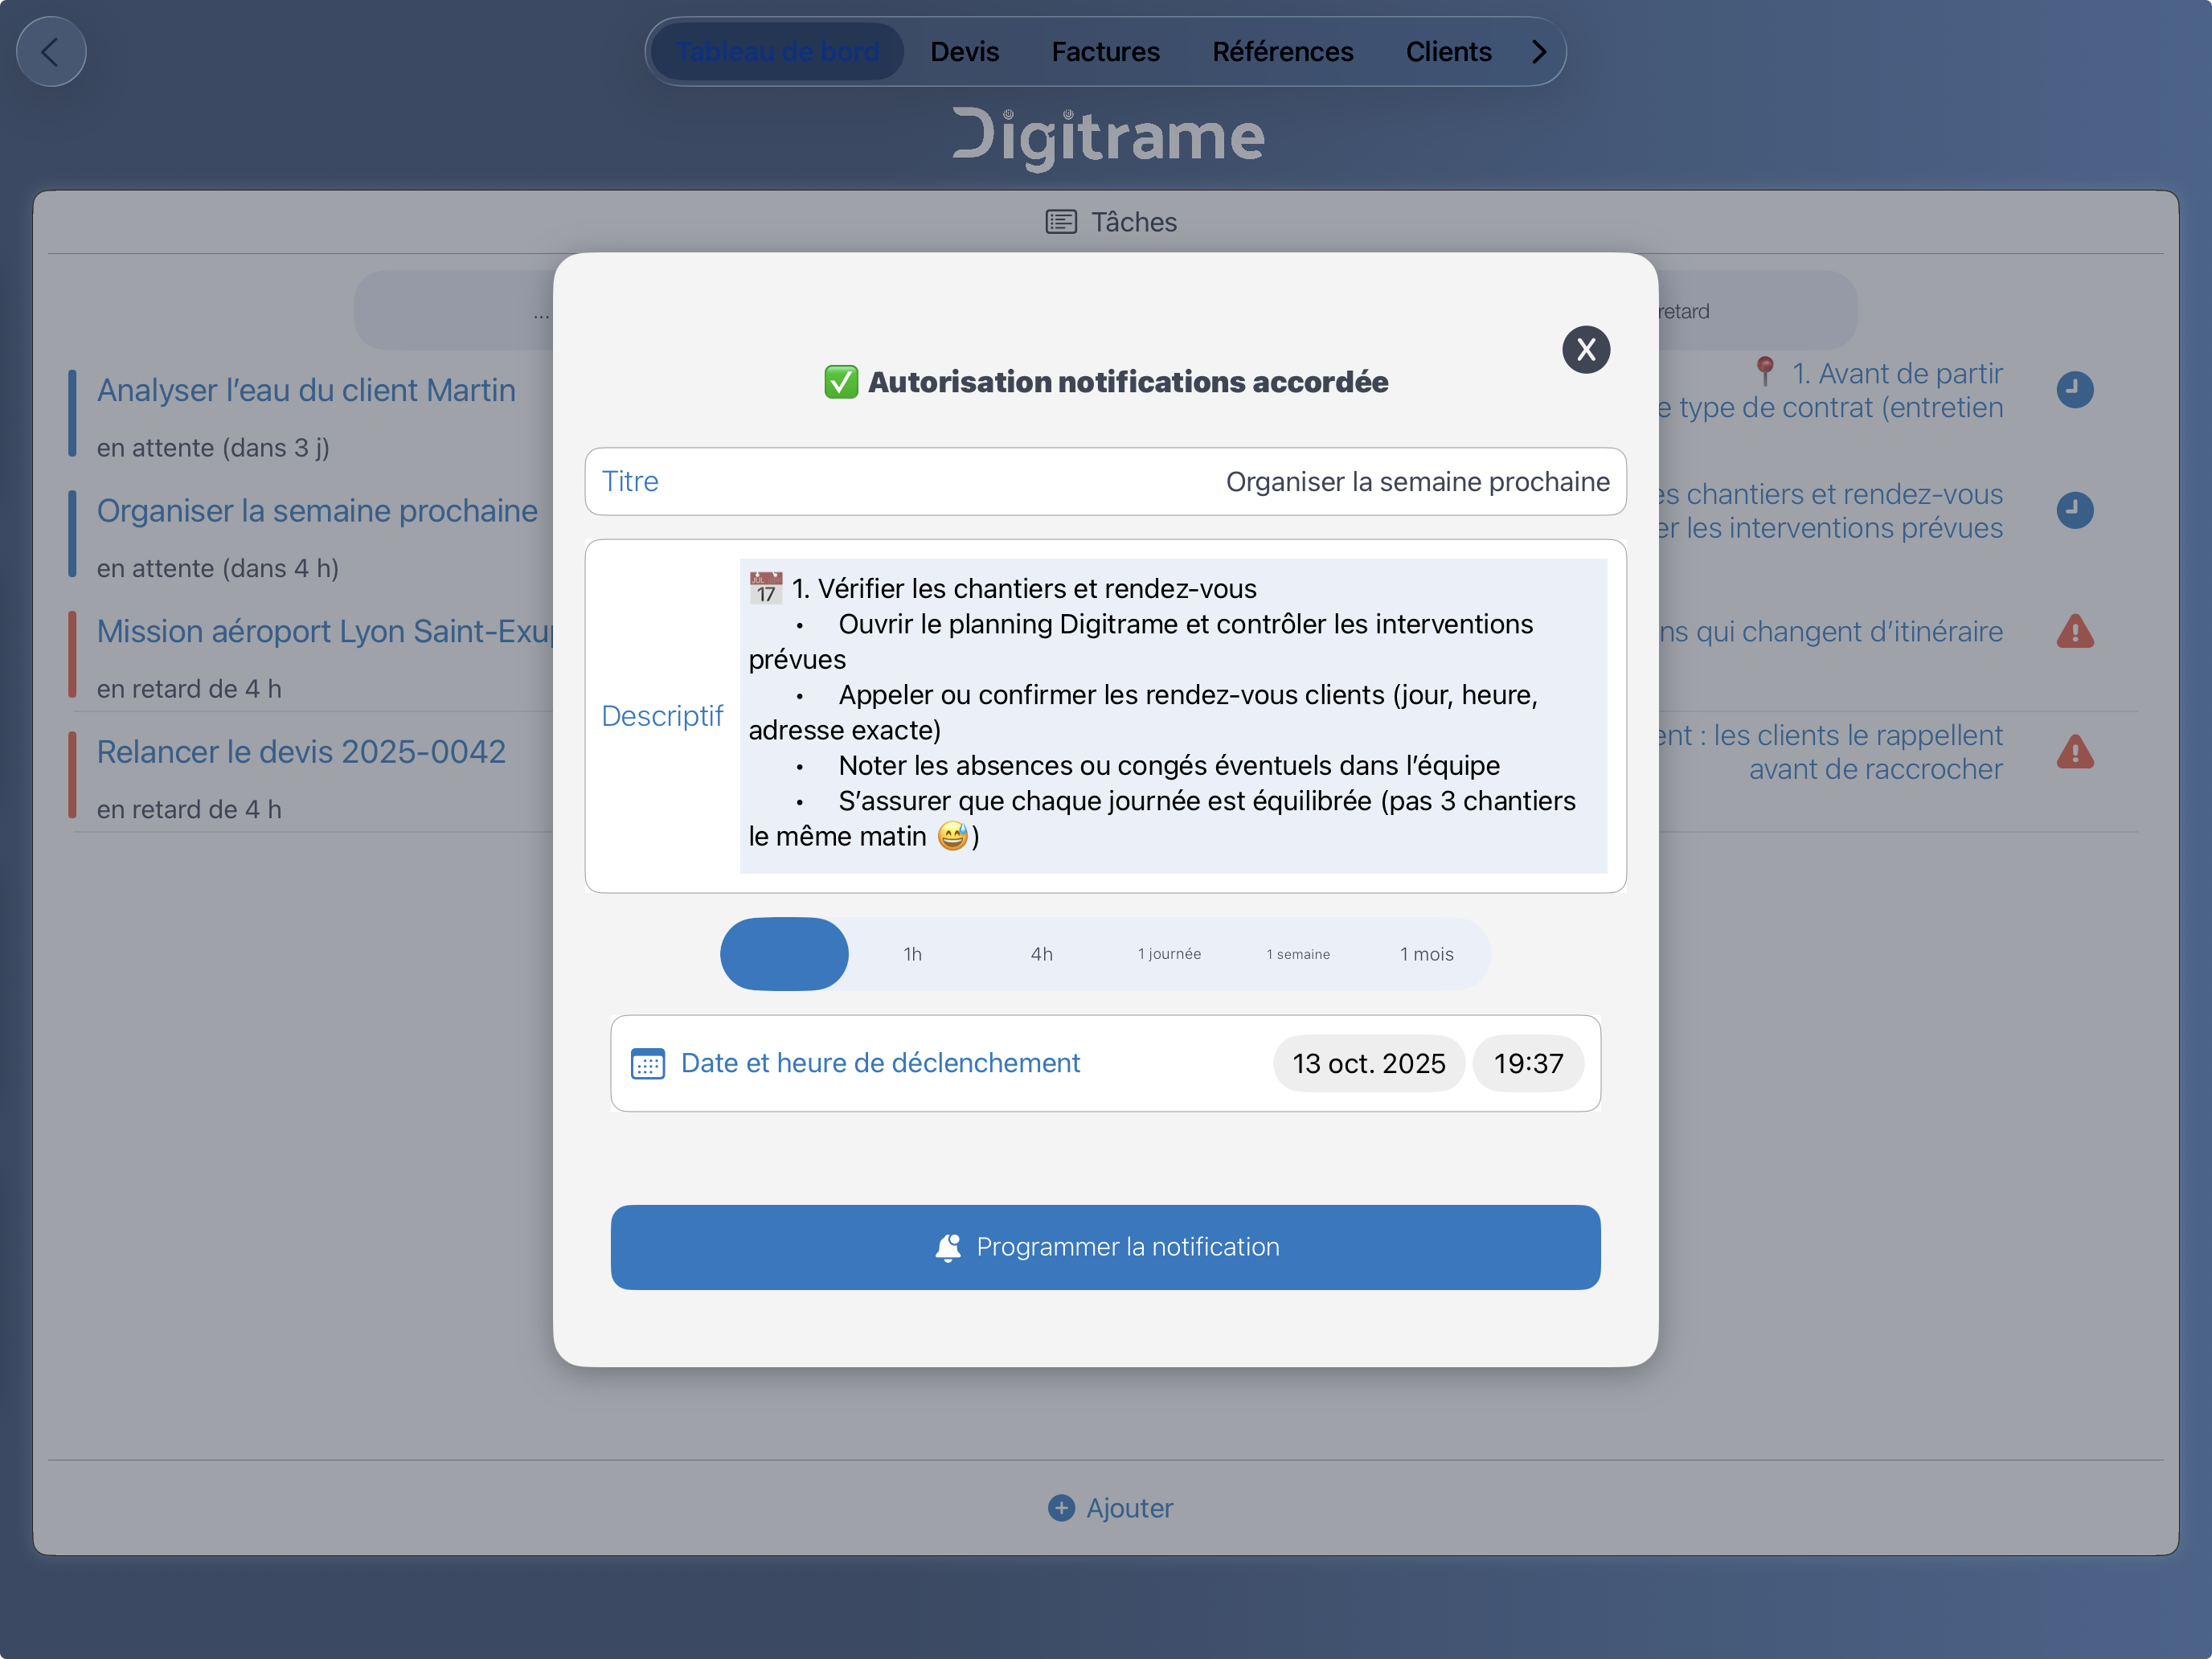The image size is (2212, 1659).
Task: Select the 1h delay option
Action: pyautogui.click(x=912, y=954)
